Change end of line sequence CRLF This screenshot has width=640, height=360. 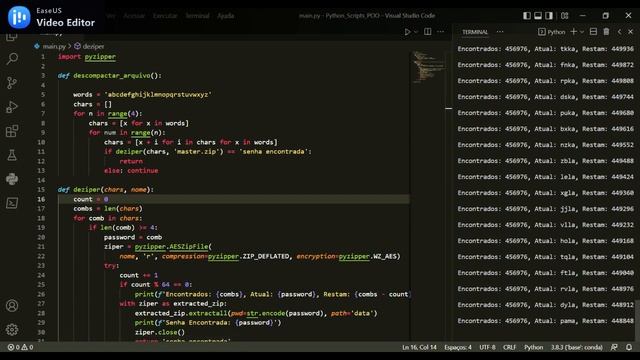pos(509,347)
